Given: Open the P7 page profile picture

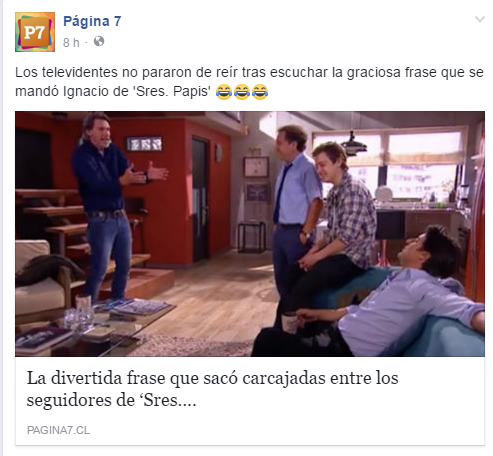Looking at the screenshot, I should coord(35,32).
